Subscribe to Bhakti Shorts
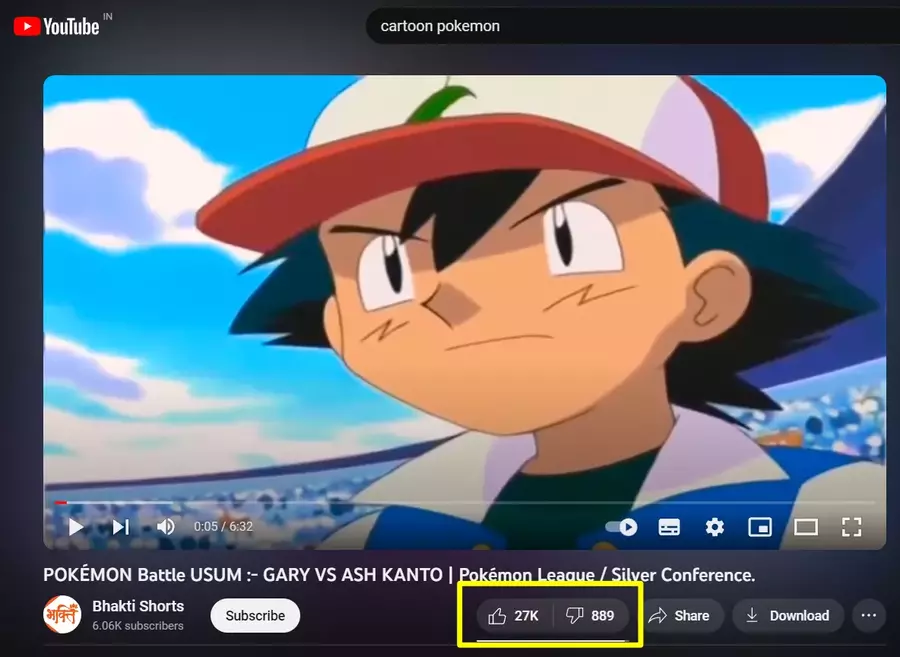 tap(255, 616)
